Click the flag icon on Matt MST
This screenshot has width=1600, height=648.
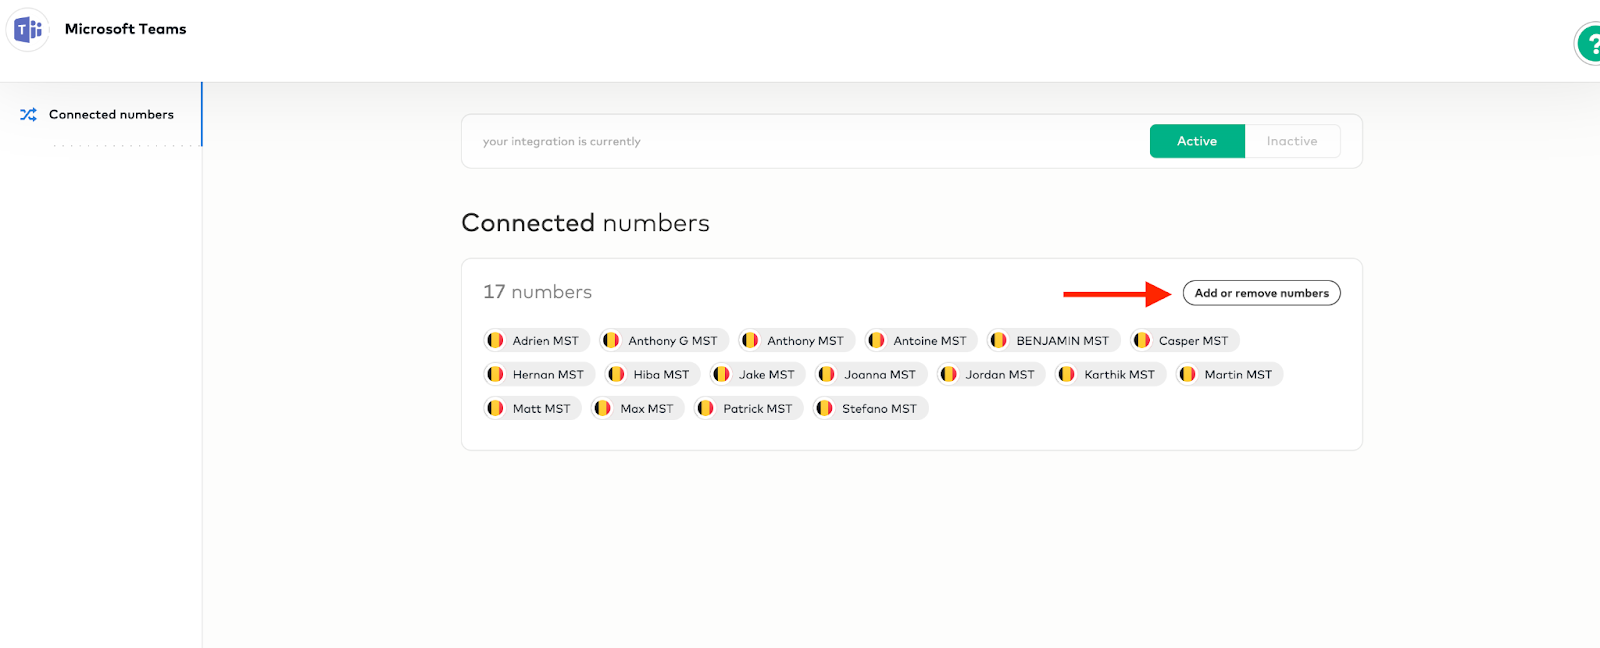tap(495, 409)
